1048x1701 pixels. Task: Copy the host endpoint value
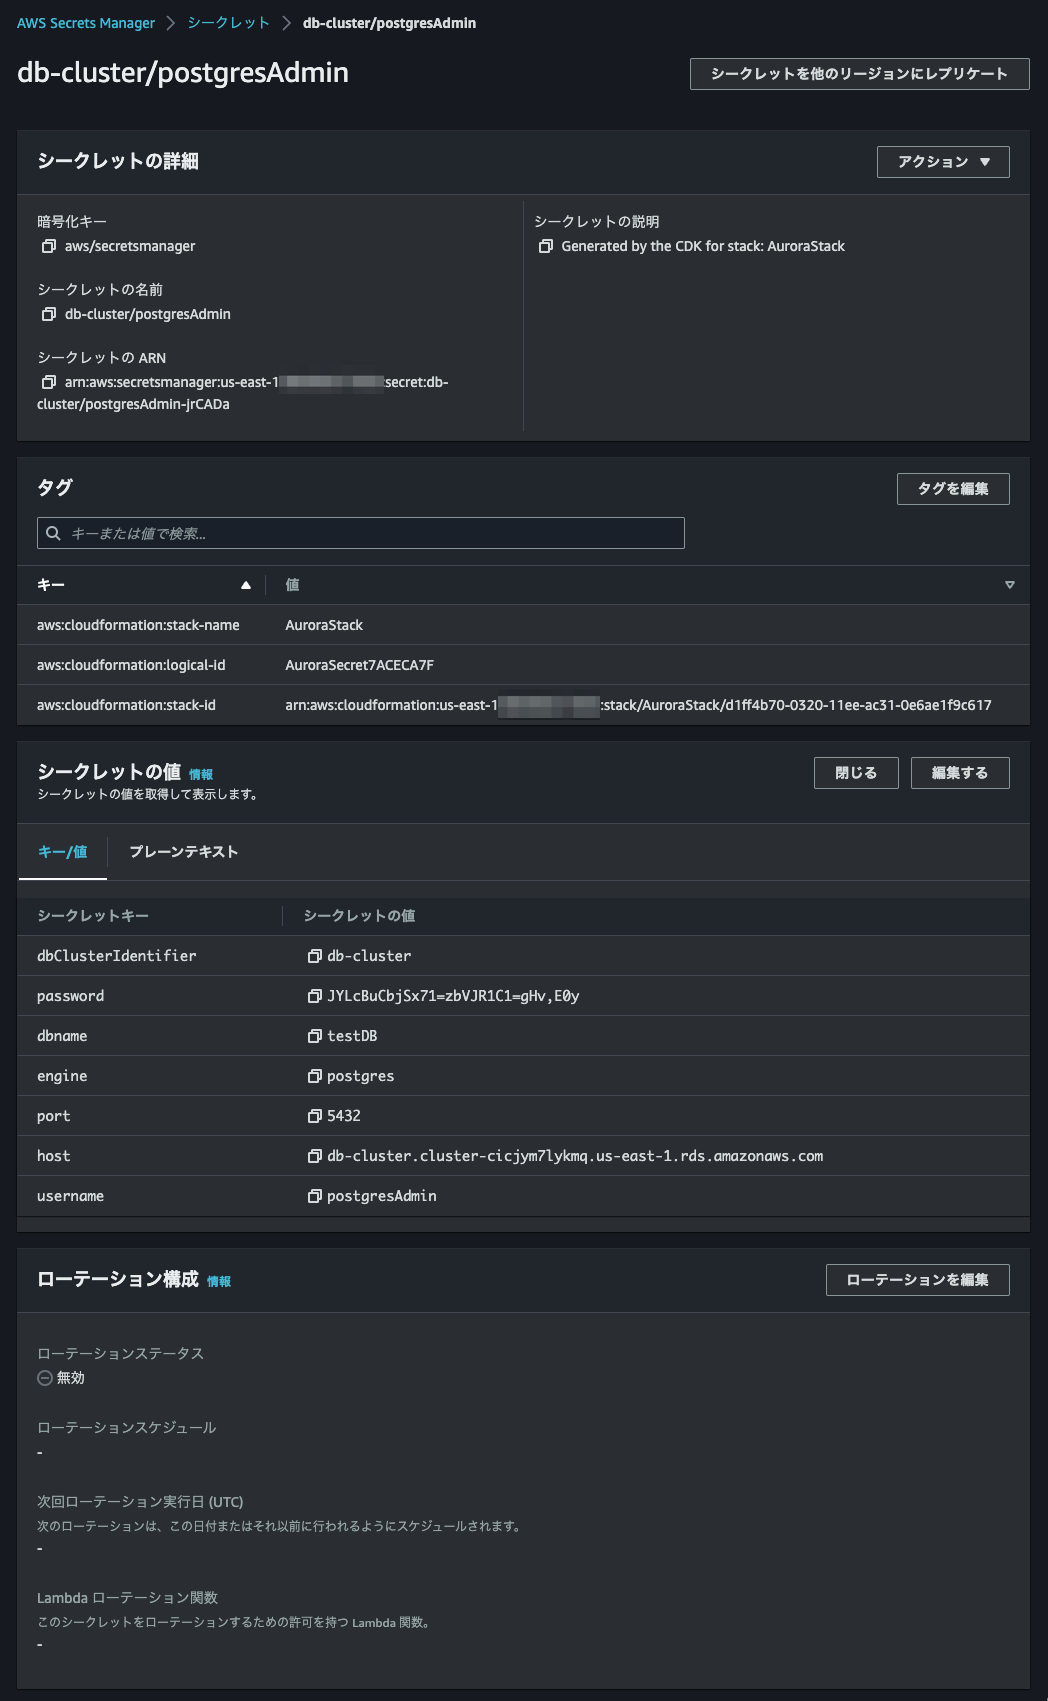313,1155
